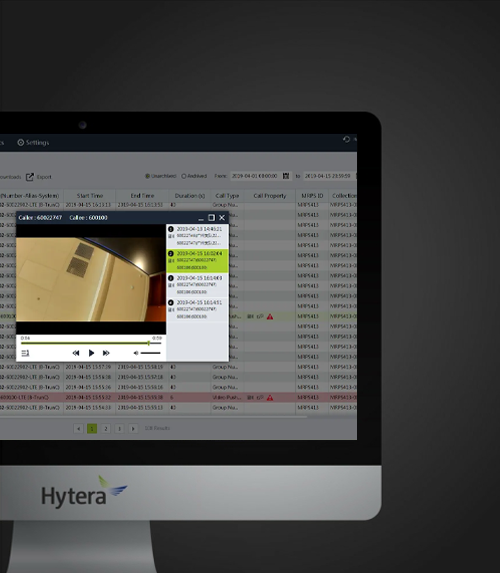Adjust the player volume slider
This screenshot has width=500, height=573.
pos(151,353)
